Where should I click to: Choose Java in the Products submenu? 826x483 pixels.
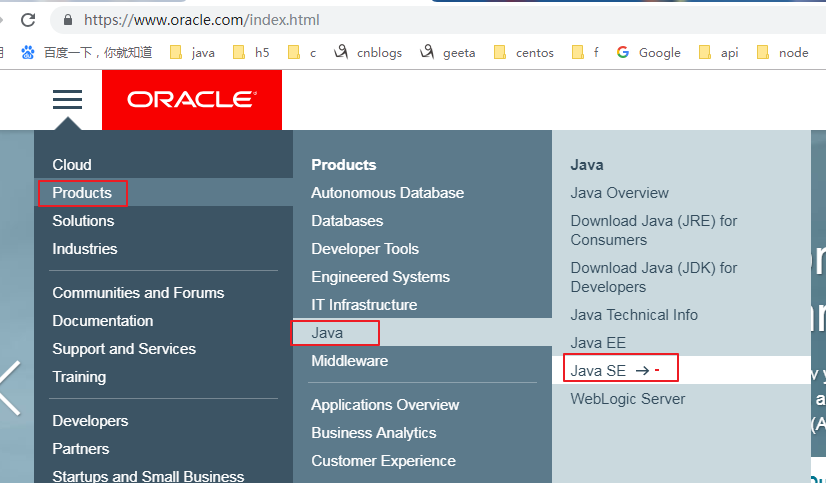[x=327, y=333]
